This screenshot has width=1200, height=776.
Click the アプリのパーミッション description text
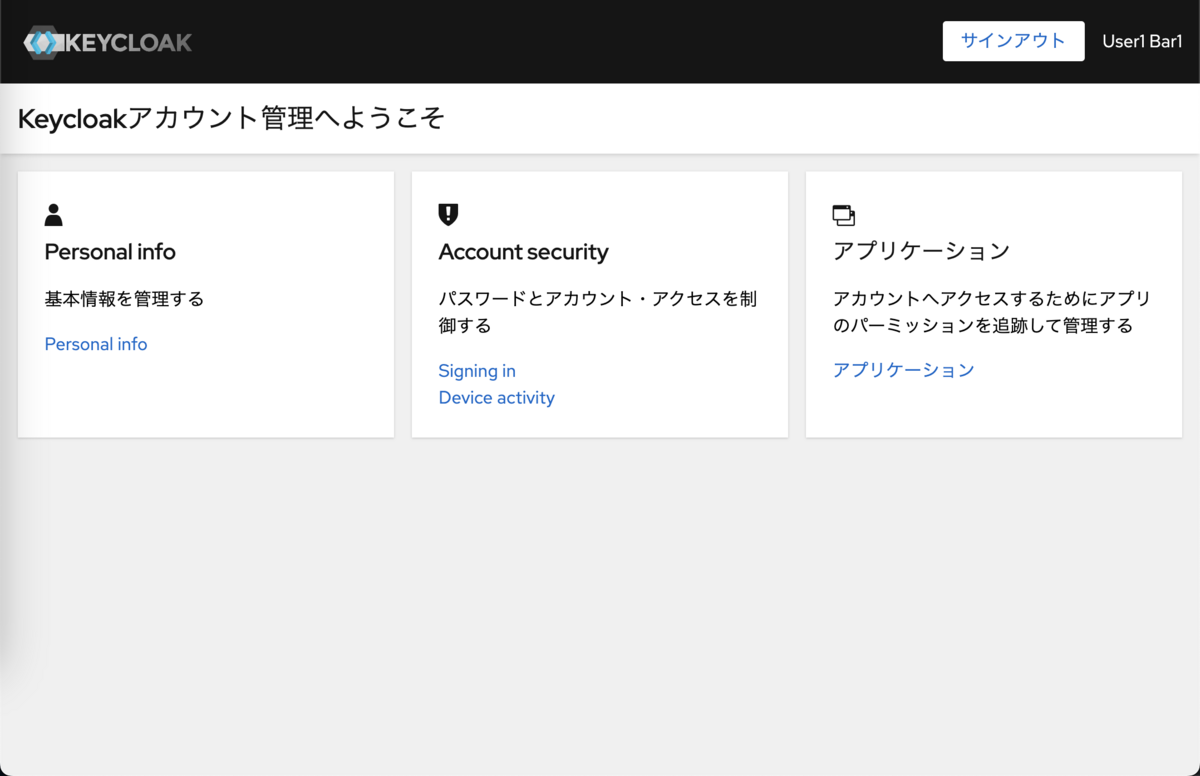pyautogui.click(x=992, y=312)
